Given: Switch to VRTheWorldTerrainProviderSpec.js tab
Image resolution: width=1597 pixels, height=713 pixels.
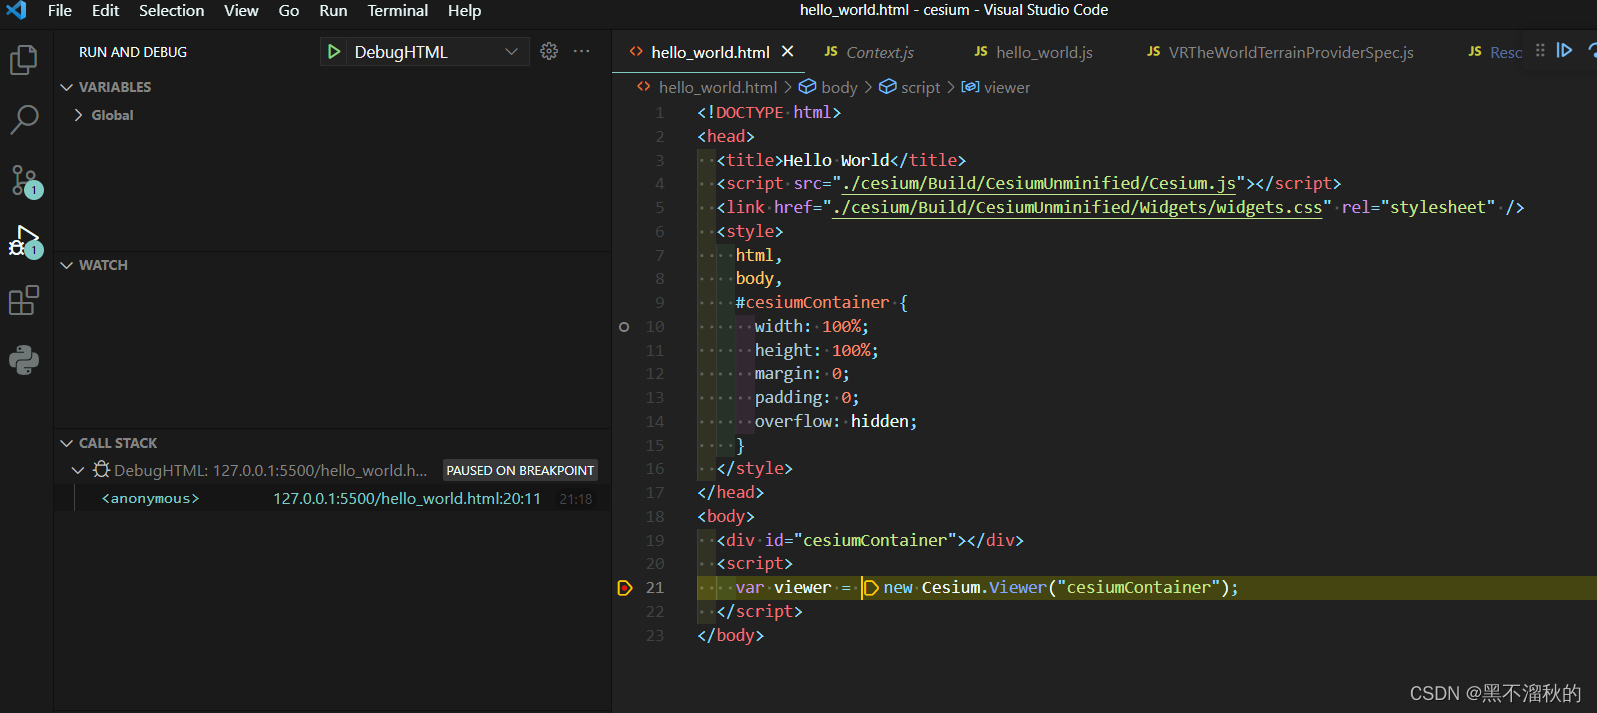Looking at the screenshot, I should tap(1281, 52).
